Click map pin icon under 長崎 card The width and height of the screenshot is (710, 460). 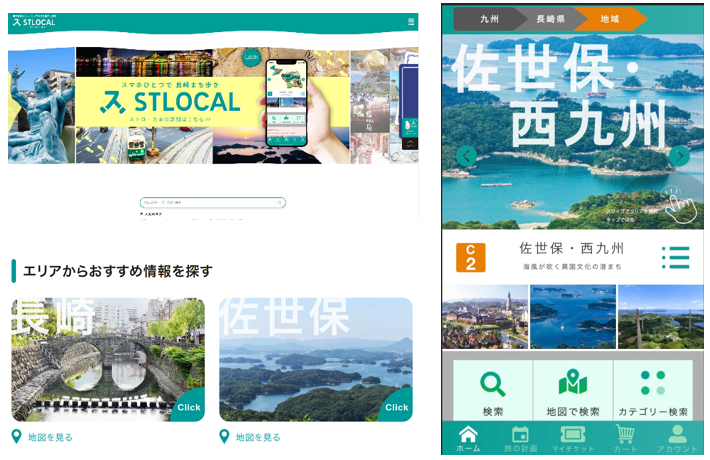point(16,436)
